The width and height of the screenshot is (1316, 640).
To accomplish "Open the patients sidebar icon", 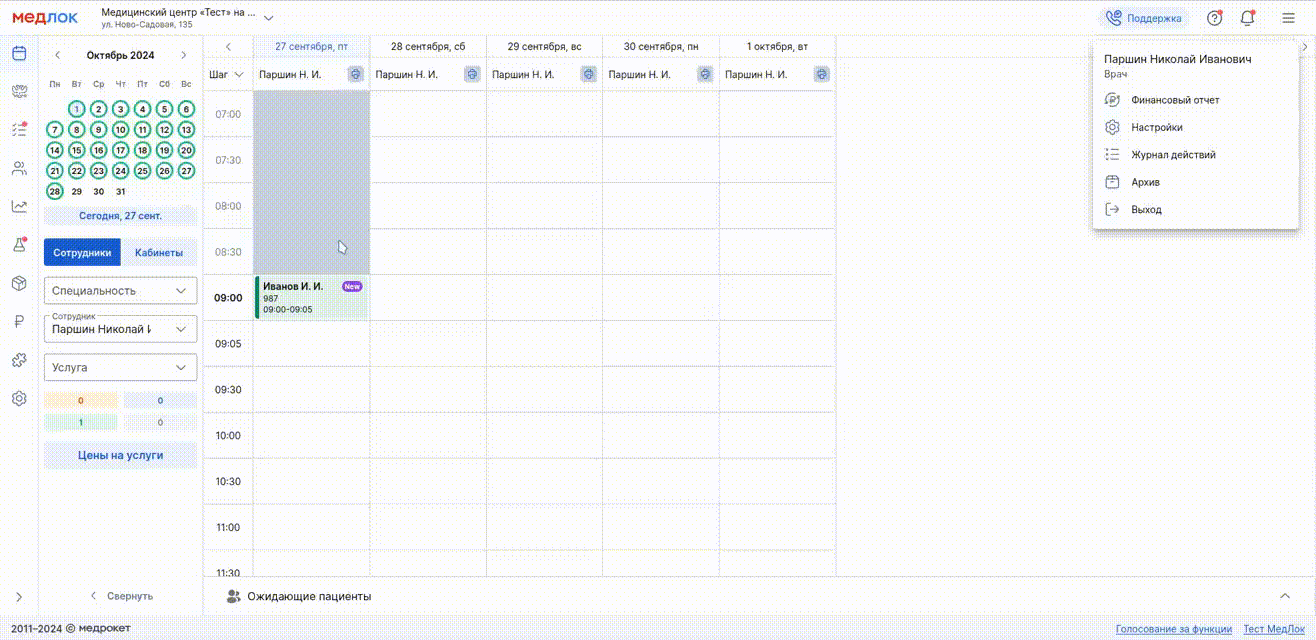I will (x=19, y=168).
